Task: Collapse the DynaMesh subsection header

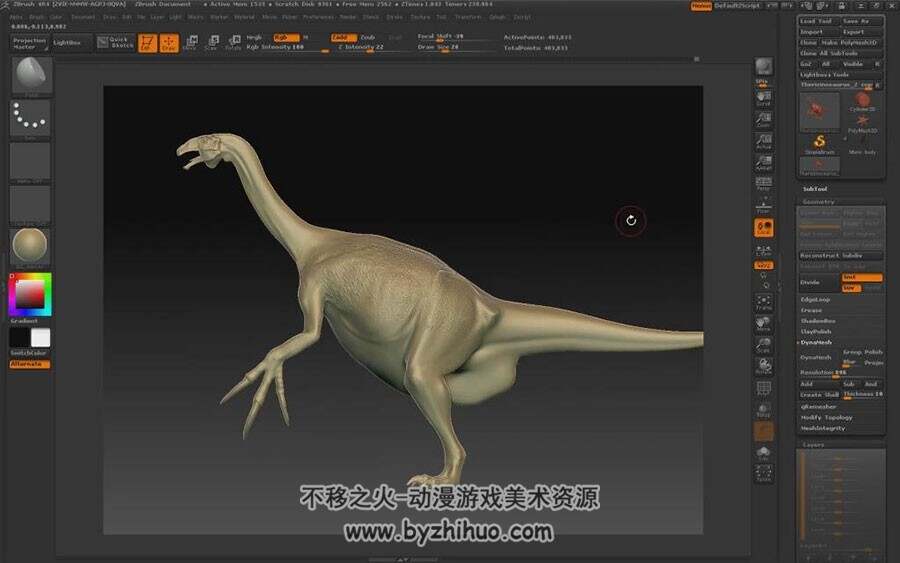Action: click(x=816, y=342)
